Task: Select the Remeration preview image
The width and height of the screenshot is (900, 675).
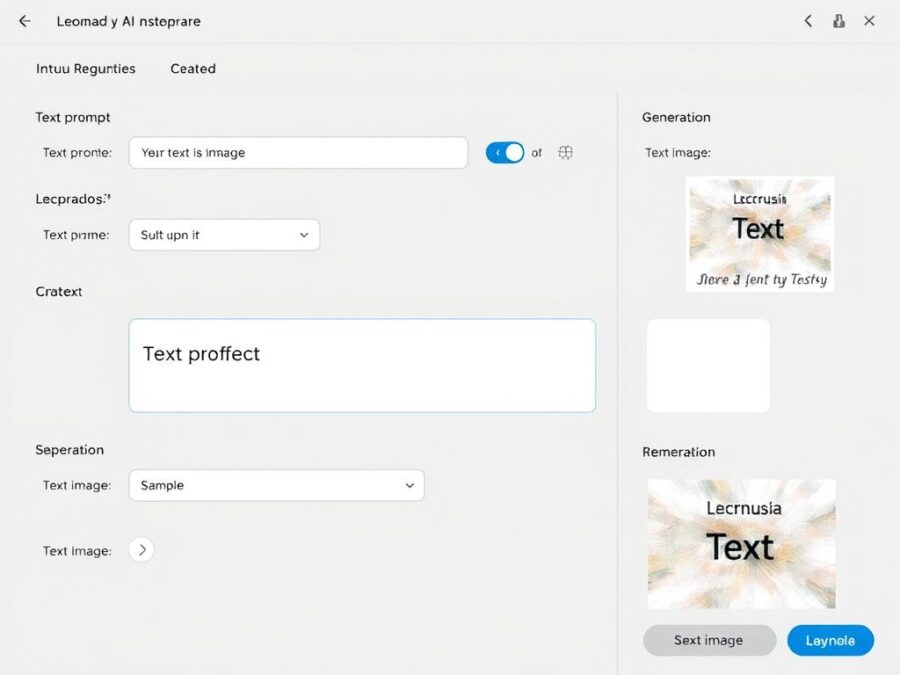Action: pos(741,543)
